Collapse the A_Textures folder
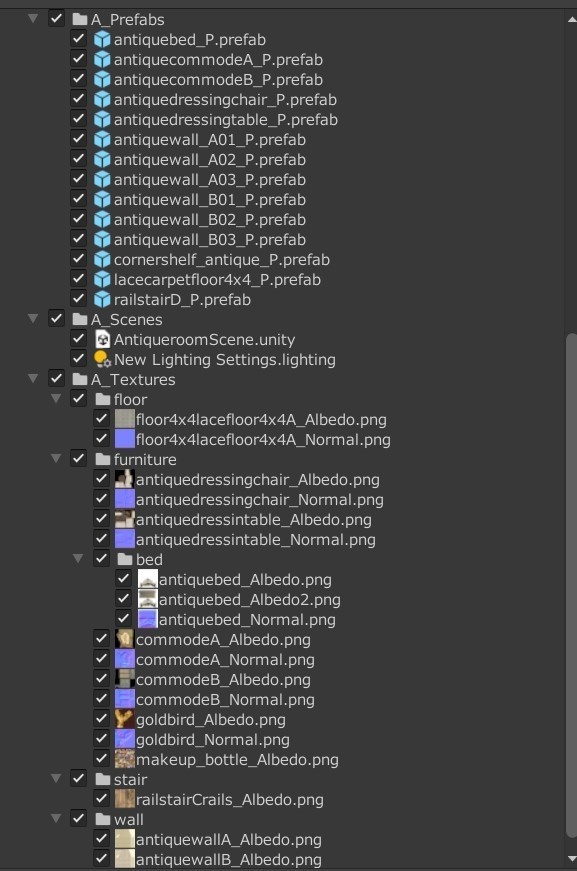 [33, 378]
